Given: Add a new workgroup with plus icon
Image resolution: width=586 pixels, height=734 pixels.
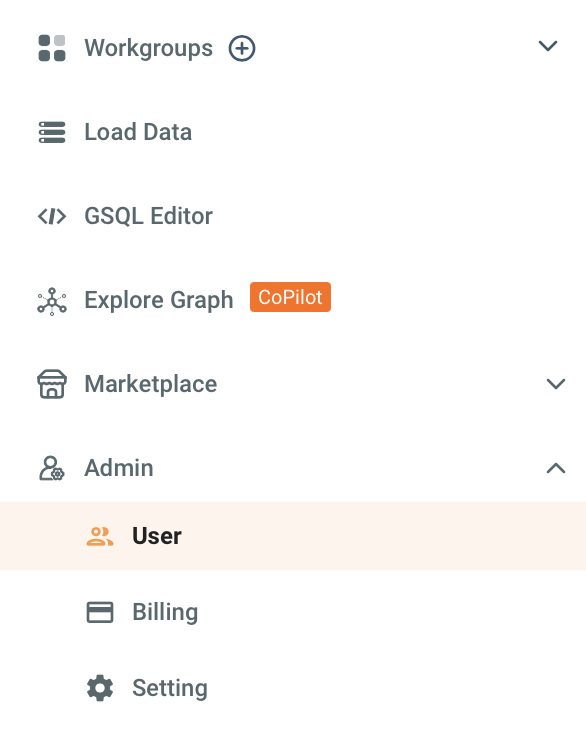Looking at the screenshot, I should pos(242,48).
